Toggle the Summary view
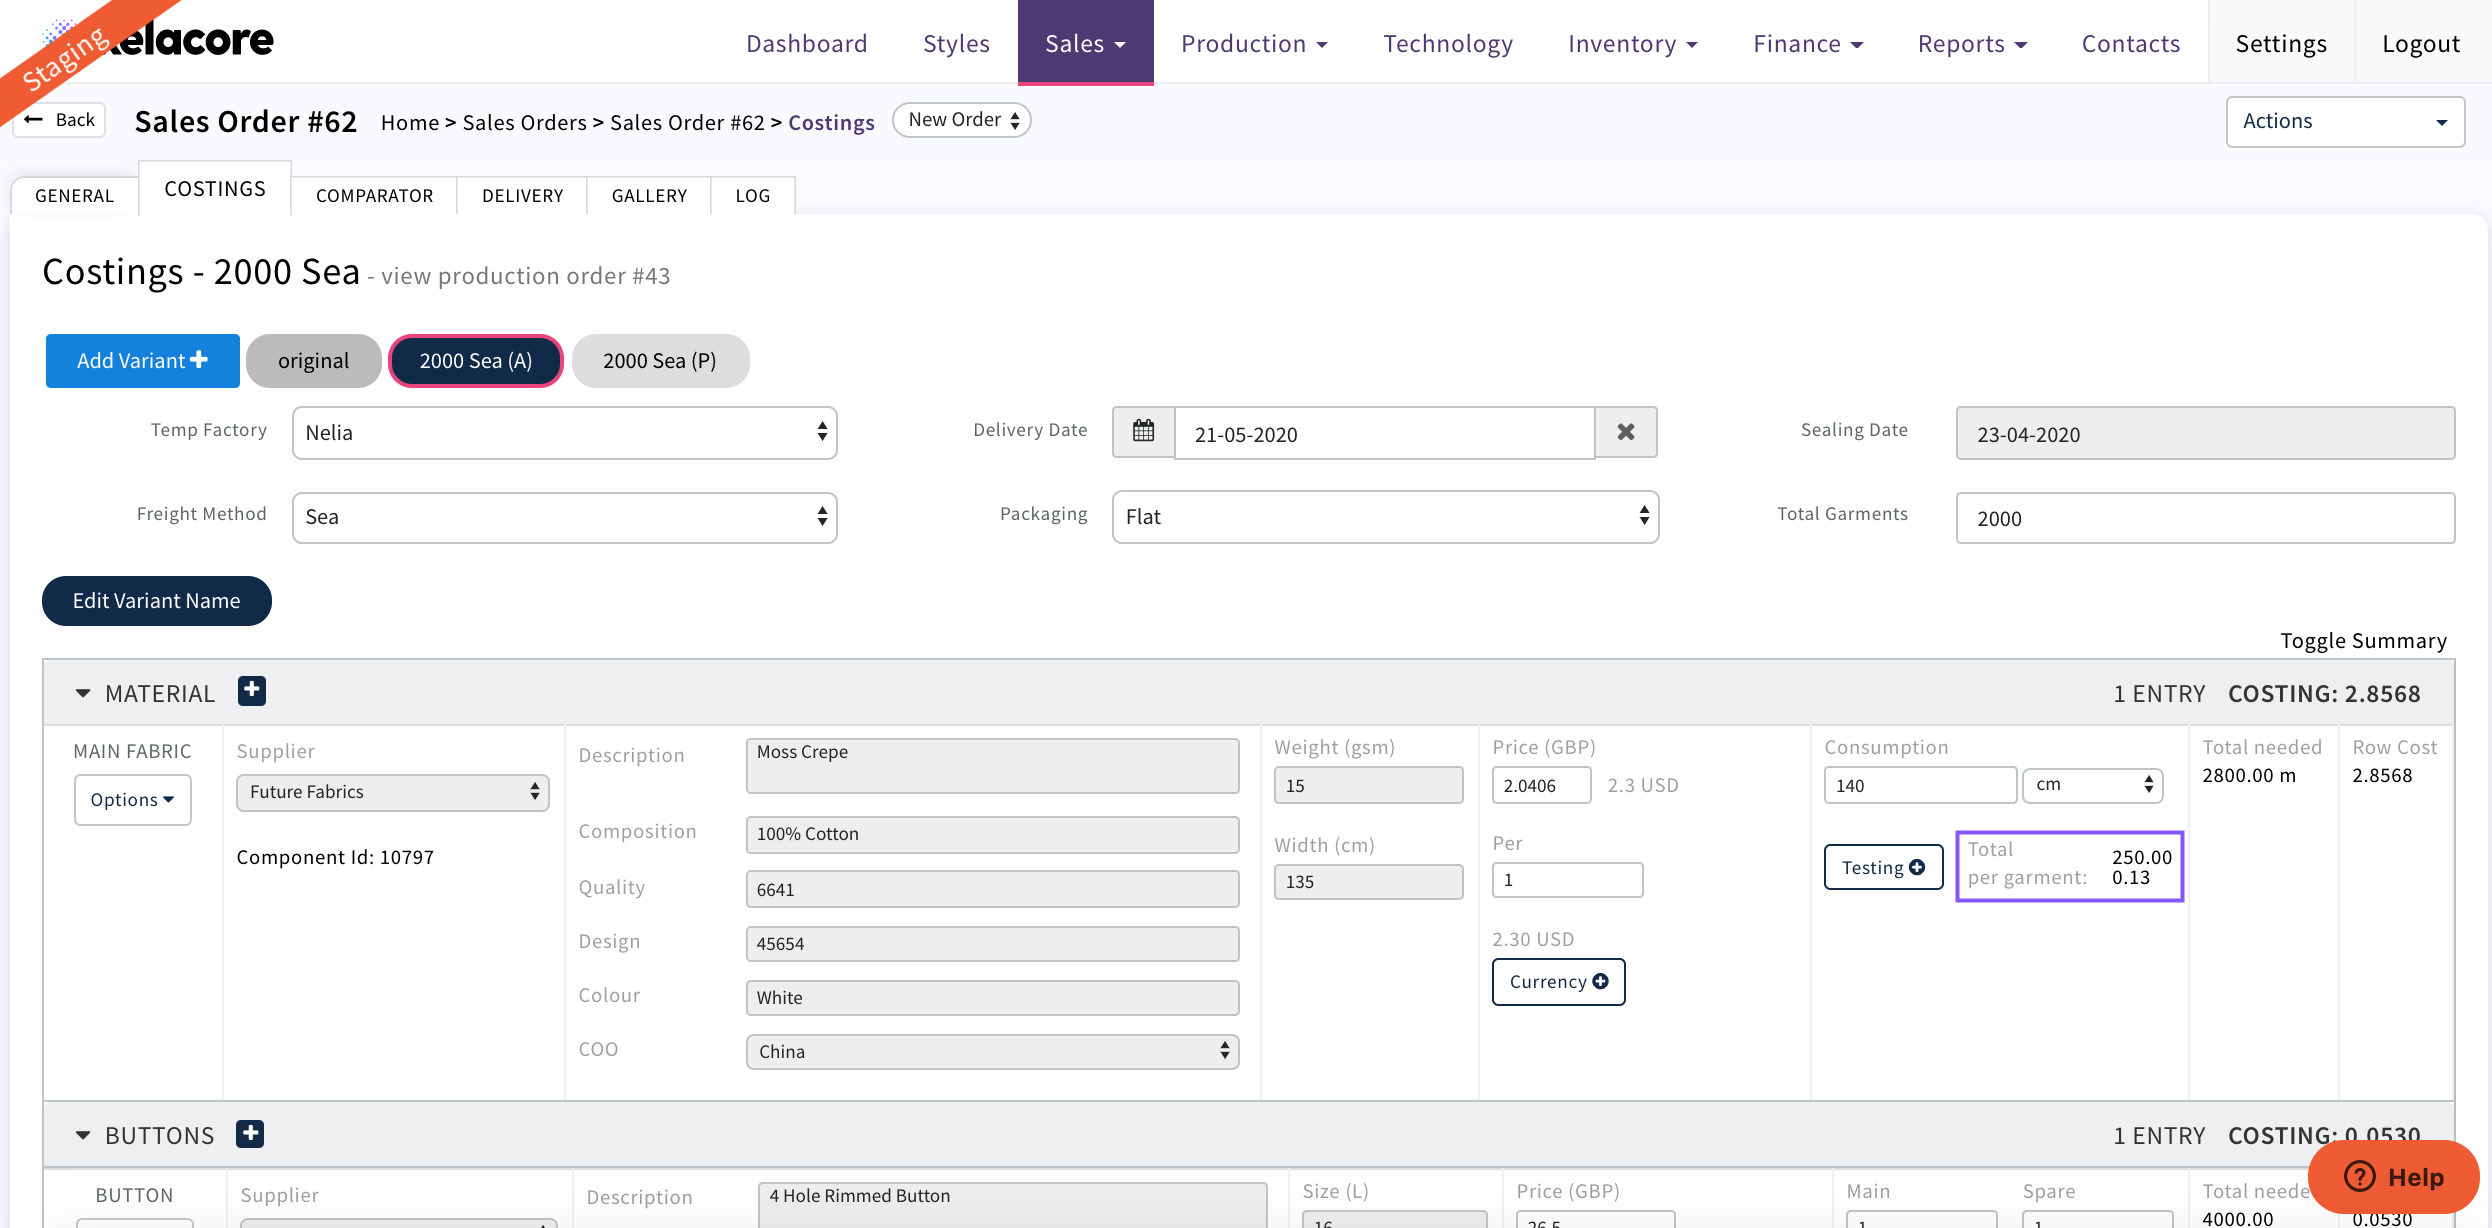This screenshot has width=2492, height=1228. click(x=2363, y=641)
